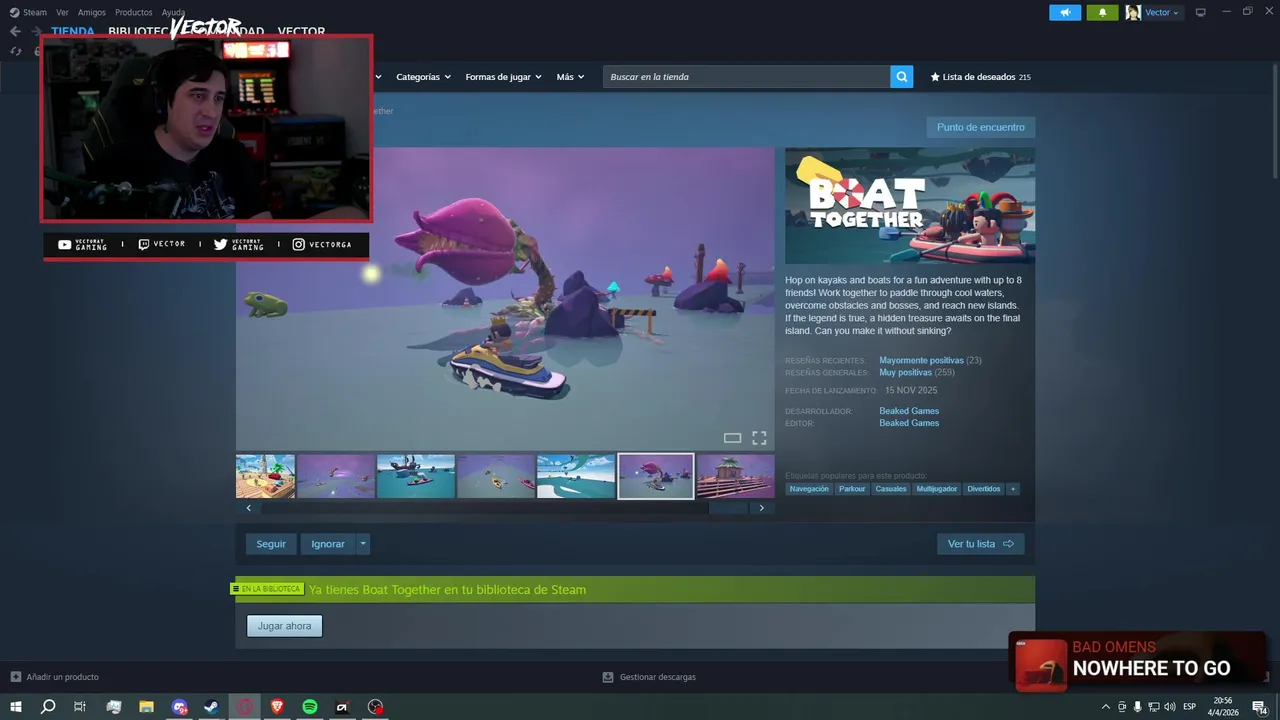
Task: Switch to the TIENDA tab
Action: point(73,31)
